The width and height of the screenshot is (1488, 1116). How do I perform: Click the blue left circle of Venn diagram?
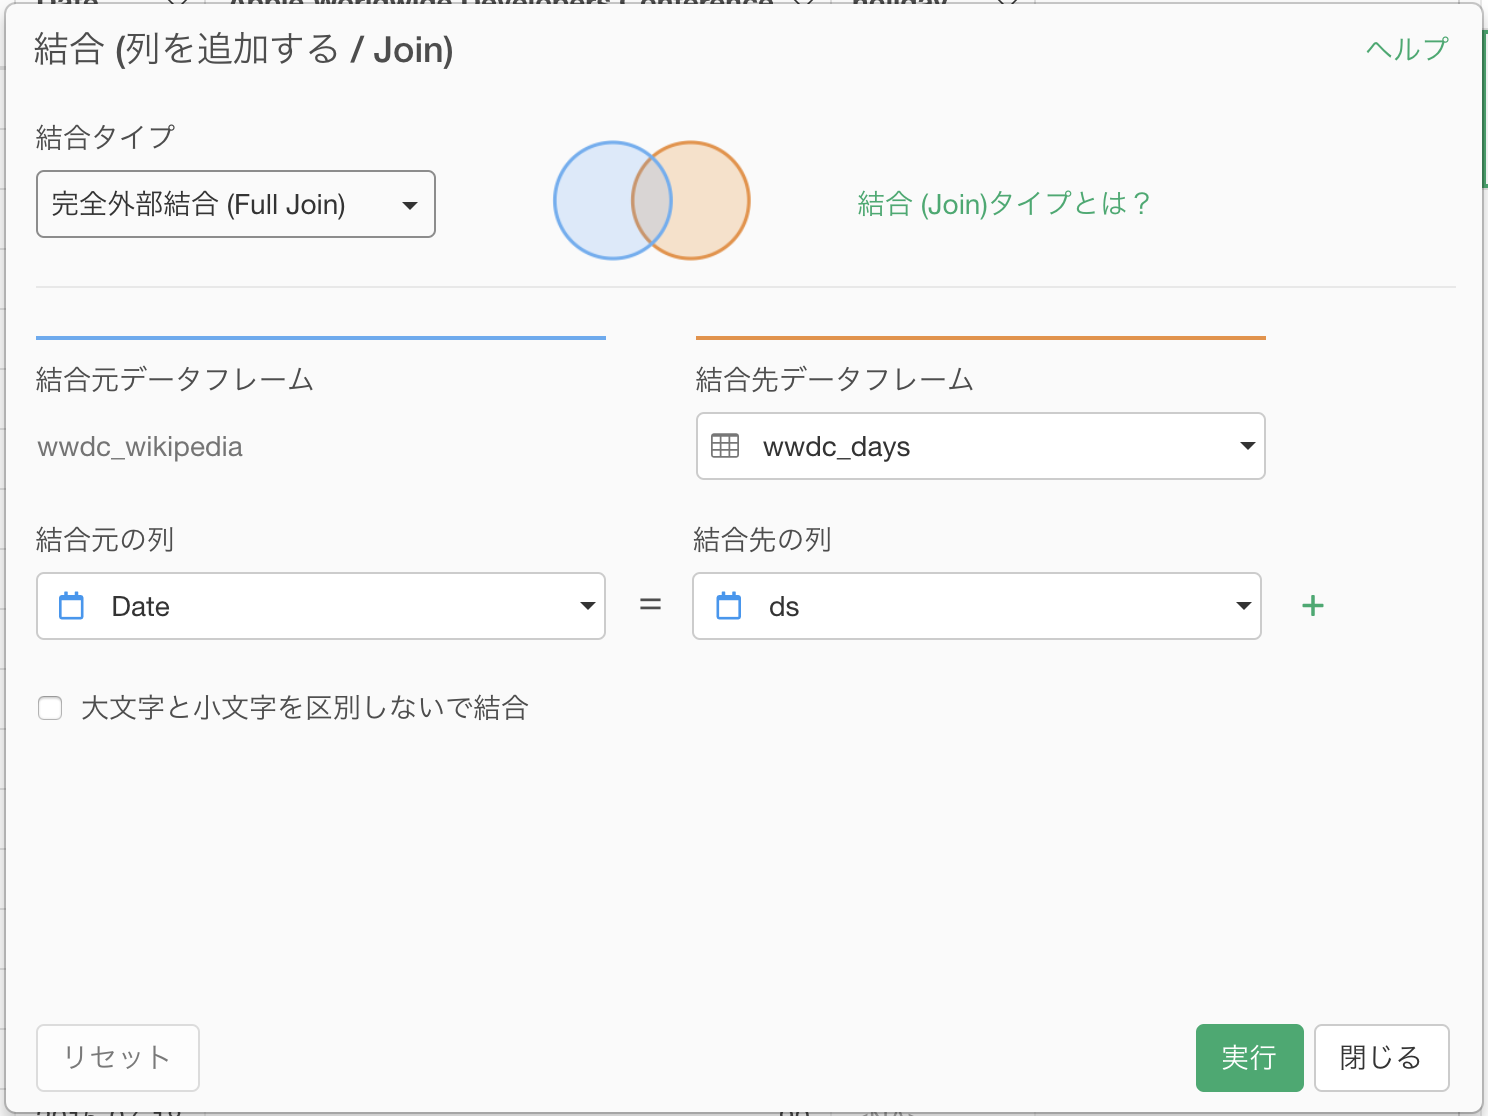click(x=590, y=201)
